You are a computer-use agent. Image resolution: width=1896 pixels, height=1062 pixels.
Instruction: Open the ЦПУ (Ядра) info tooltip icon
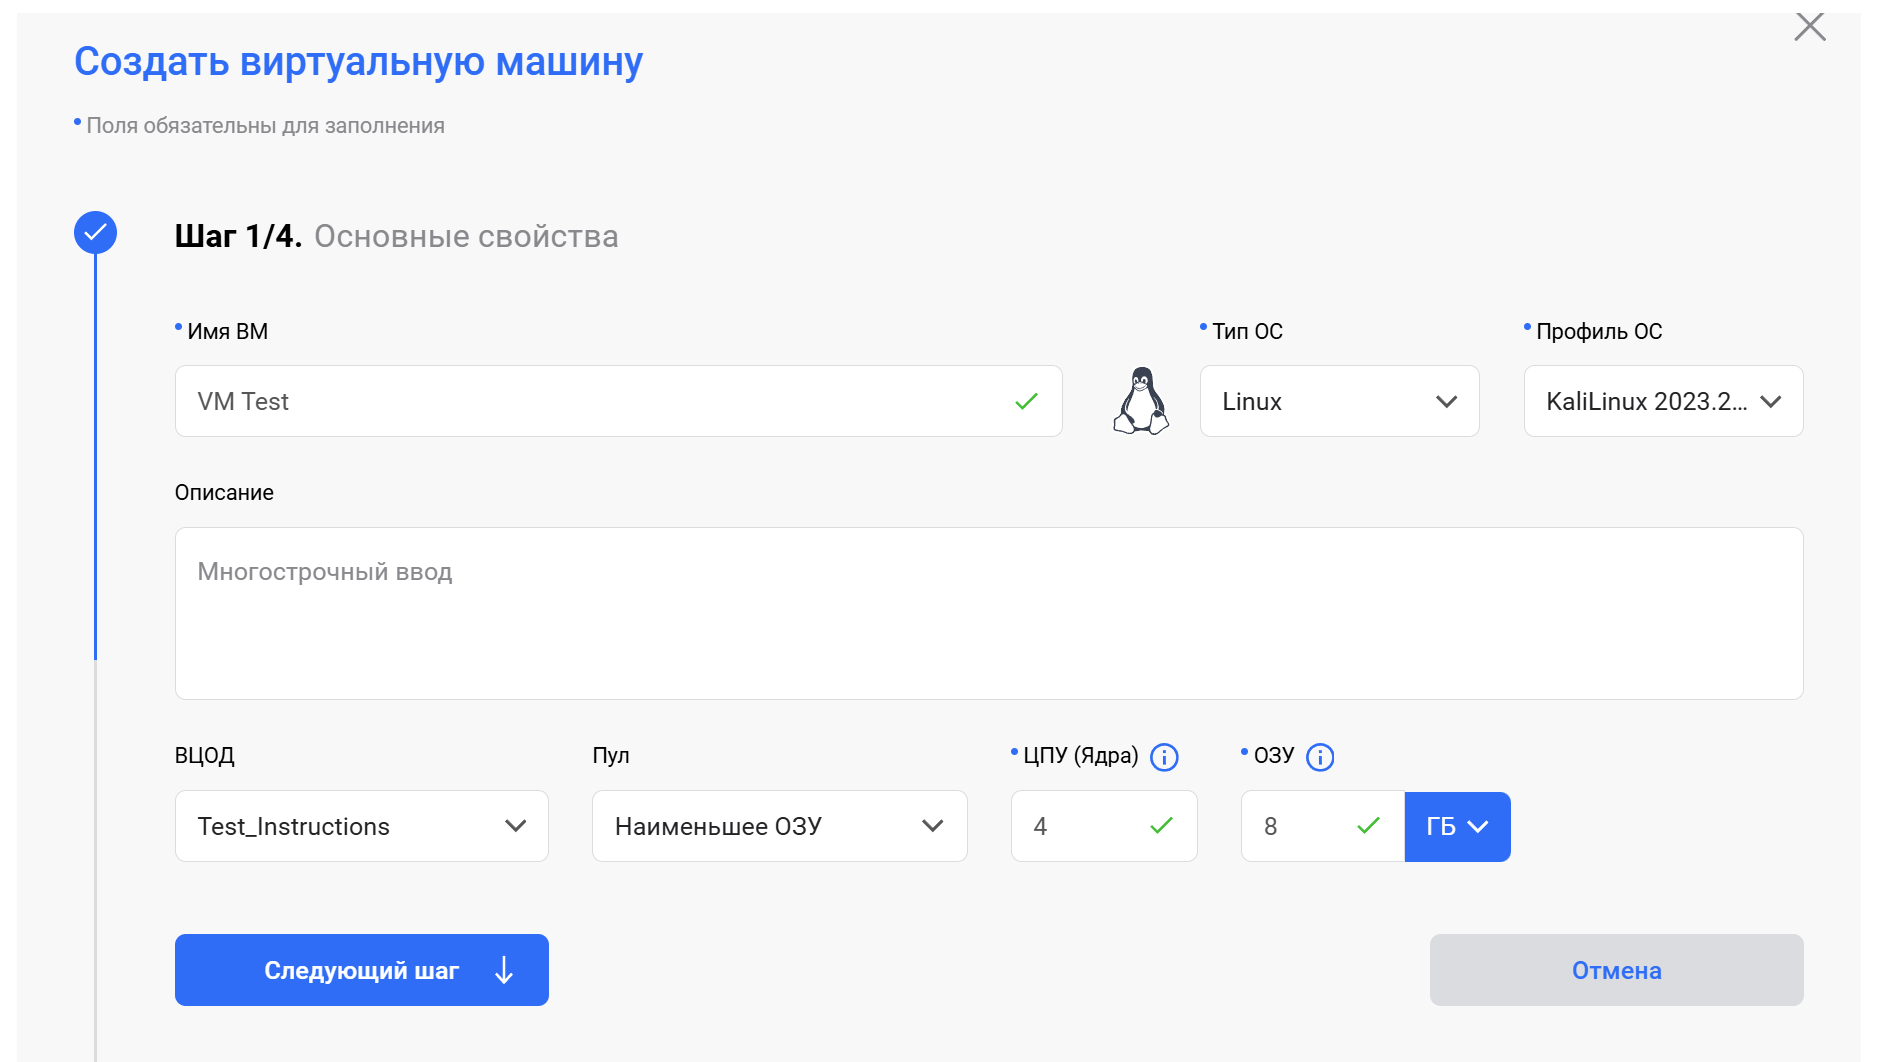(x=1164, y=757)
